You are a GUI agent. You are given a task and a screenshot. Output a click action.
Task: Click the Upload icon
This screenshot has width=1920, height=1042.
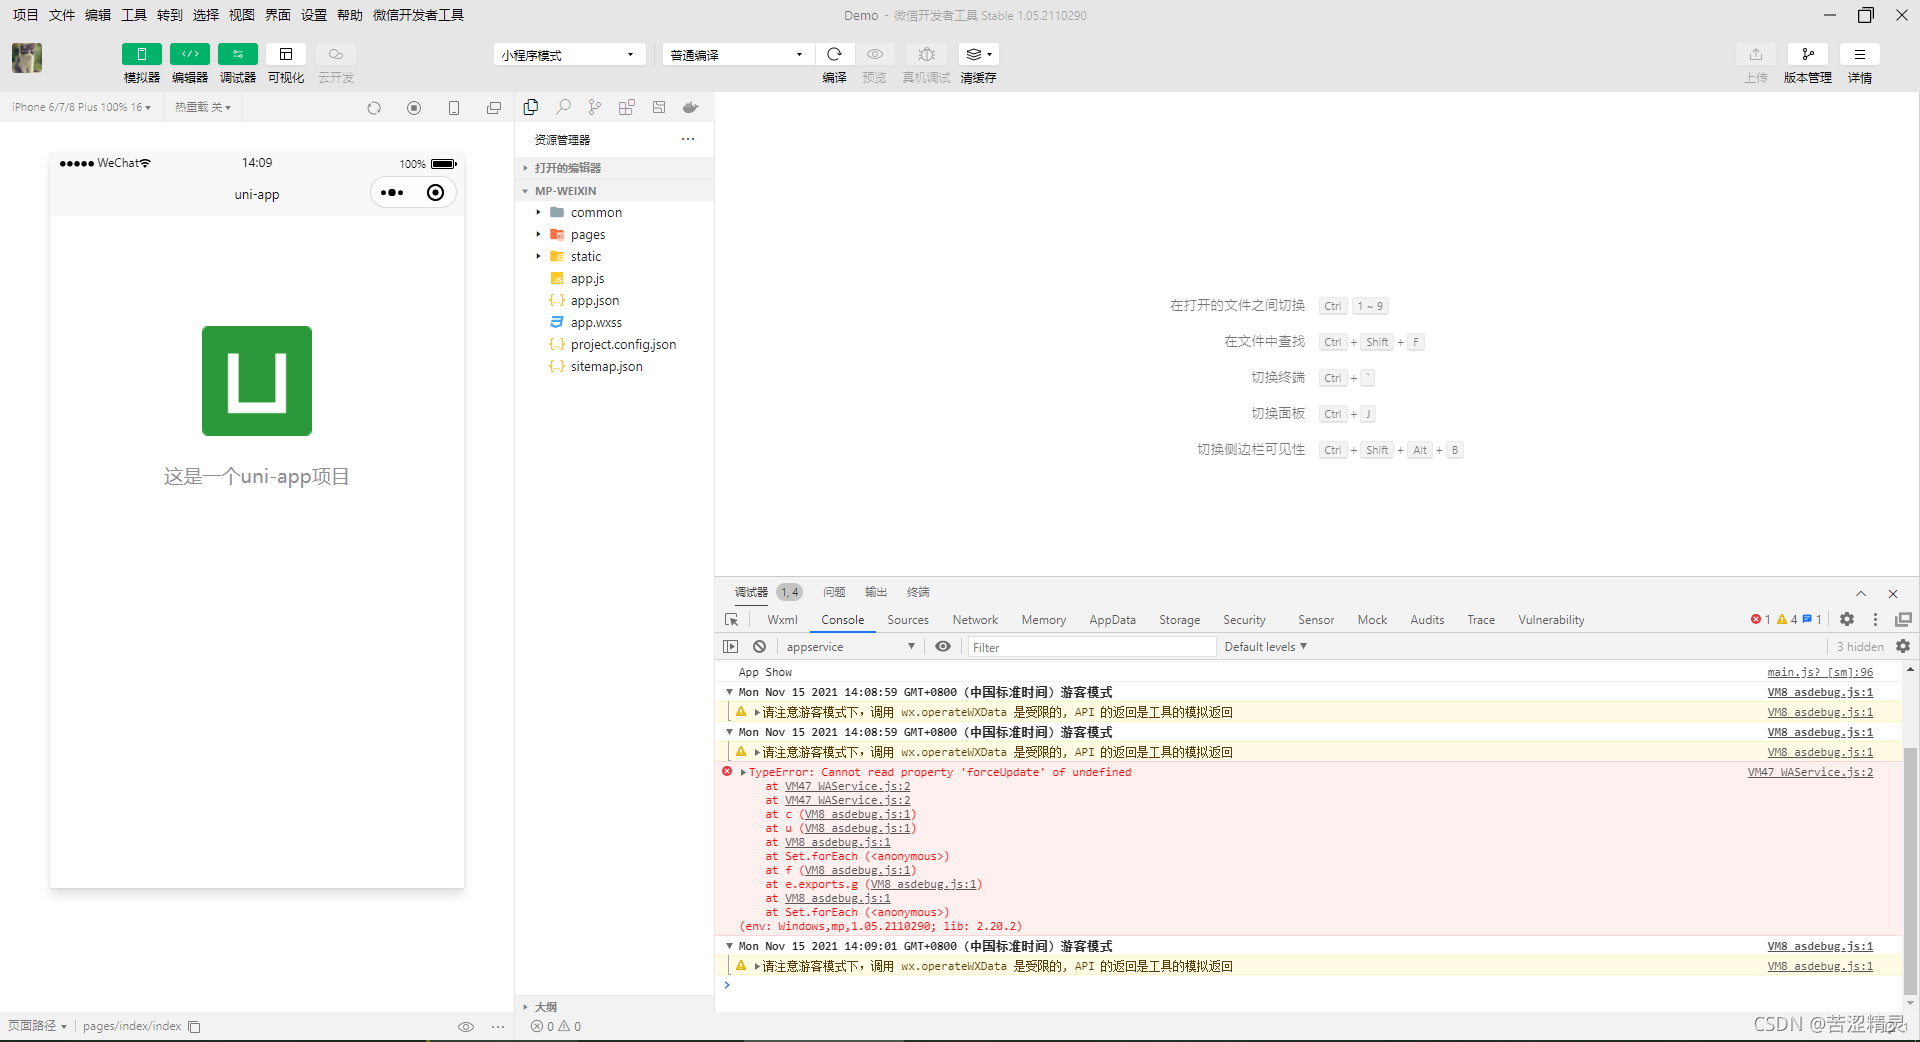[x=1756, y=54]
